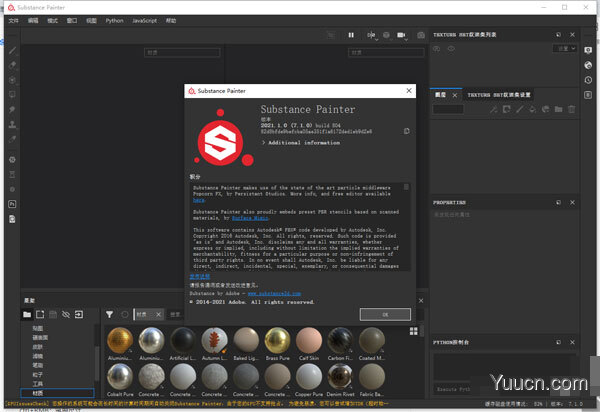
Task: Open the settings dropdown in Texture Set list
Action: tap(565, 49)
